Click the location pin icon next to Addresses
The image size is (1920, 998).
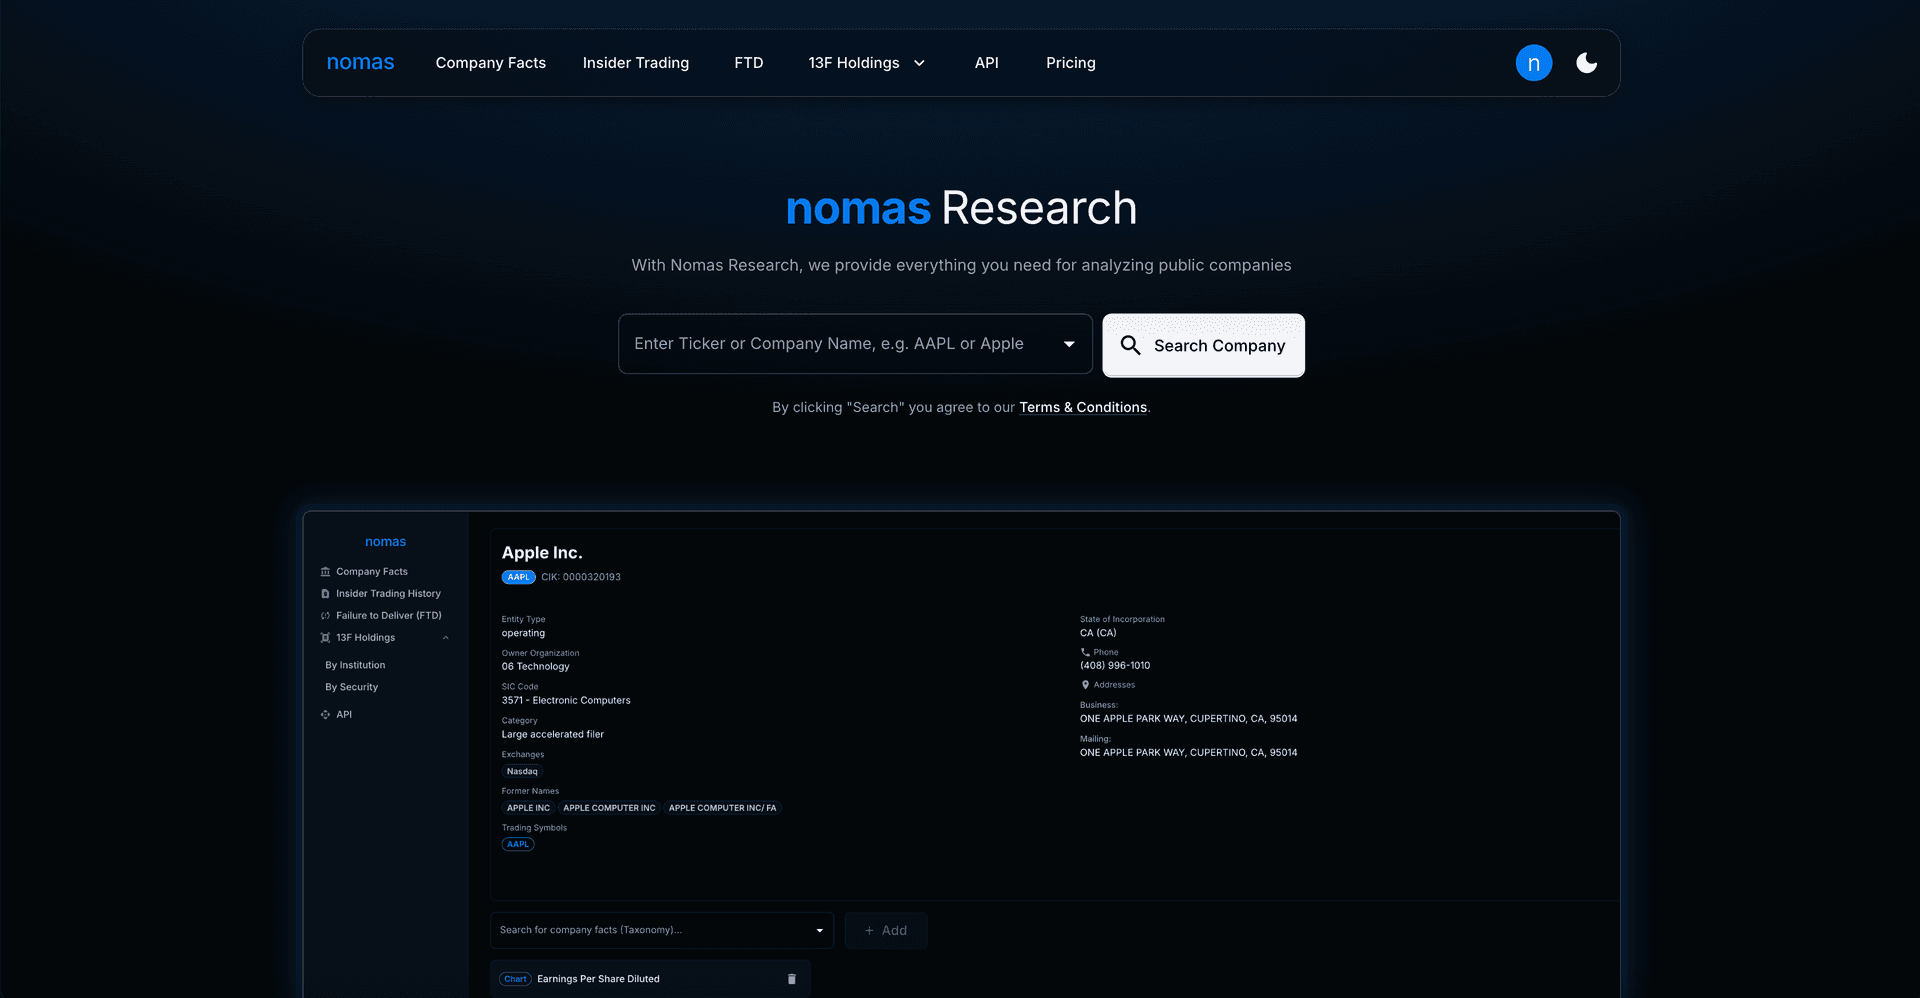tap(1086, 684)
